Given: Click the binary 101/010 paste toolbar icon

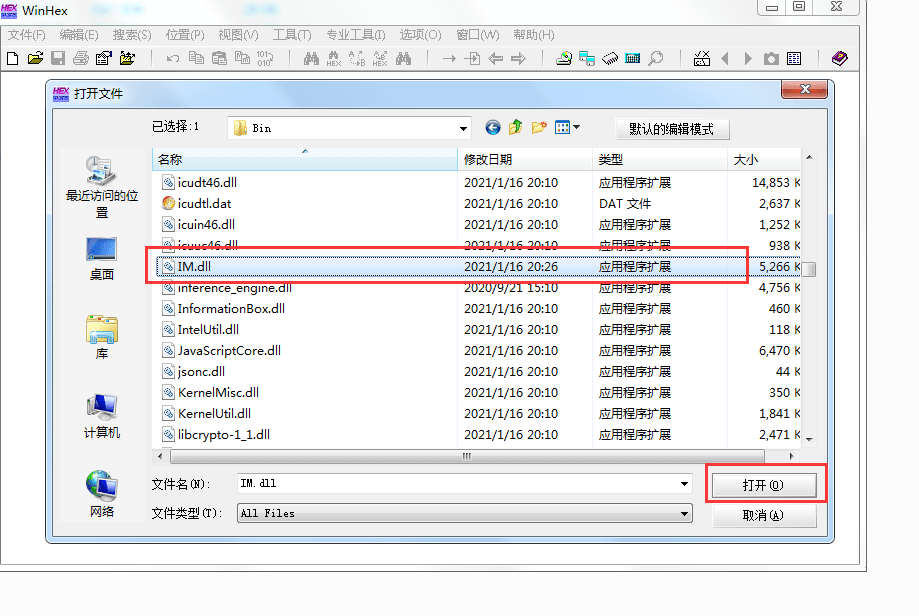Looking at the screenshot, I should [x=265, y=59].
